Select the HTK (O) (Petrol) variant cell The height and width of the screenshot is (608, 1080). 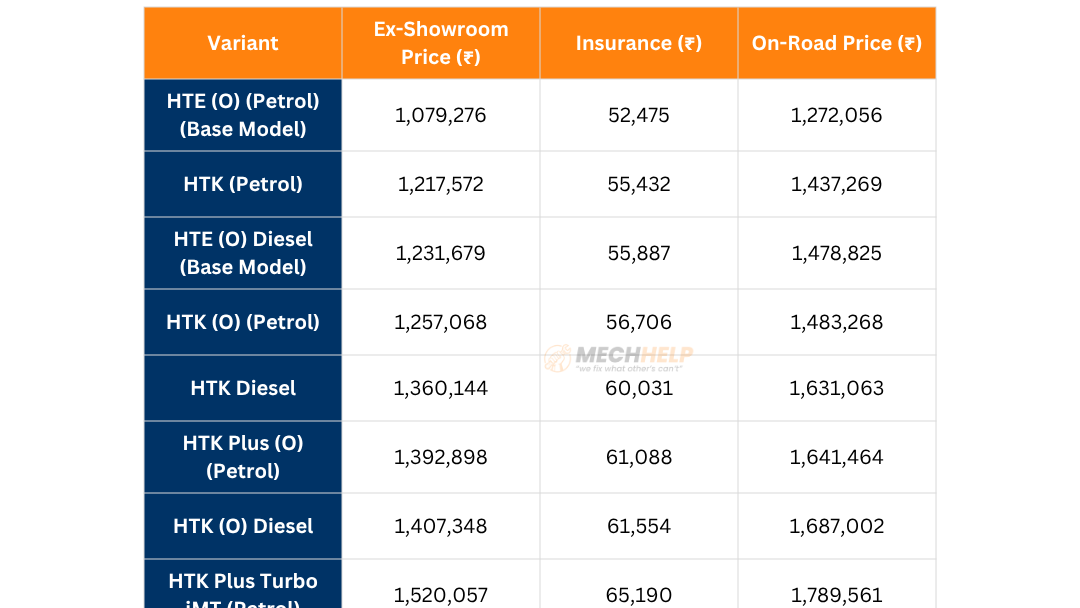click(243, 322)
